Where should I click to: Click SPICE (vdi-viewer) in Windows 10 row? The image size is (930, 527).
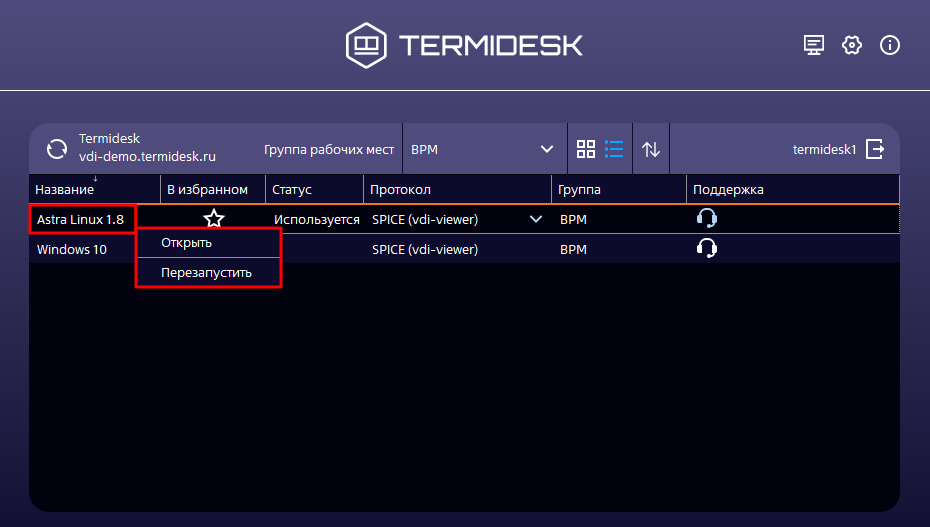point(425,250)
